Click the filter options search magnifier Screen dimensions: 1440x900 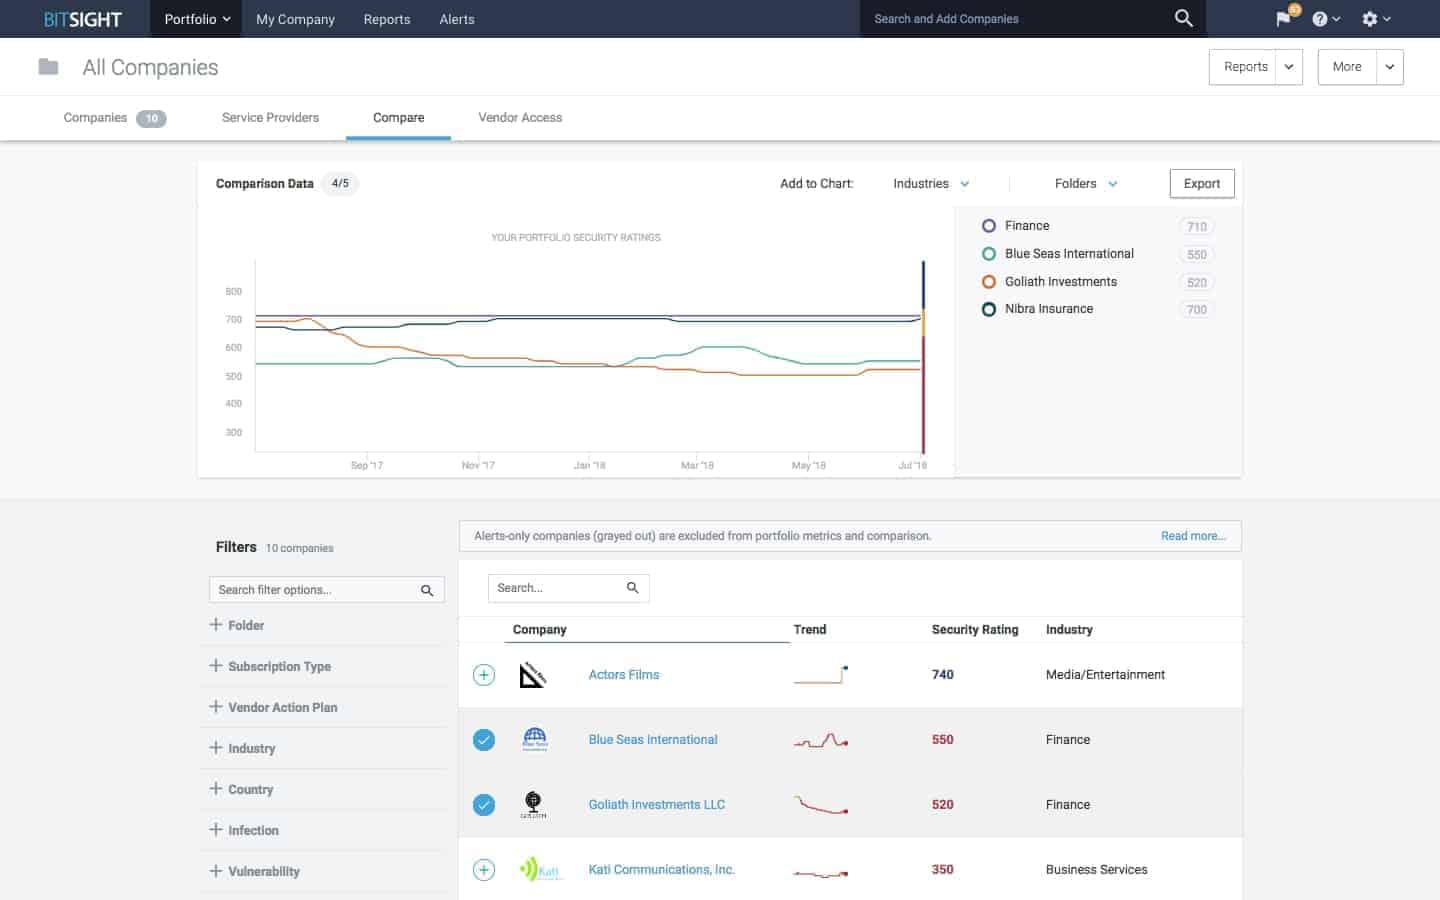tap(427, 590)
